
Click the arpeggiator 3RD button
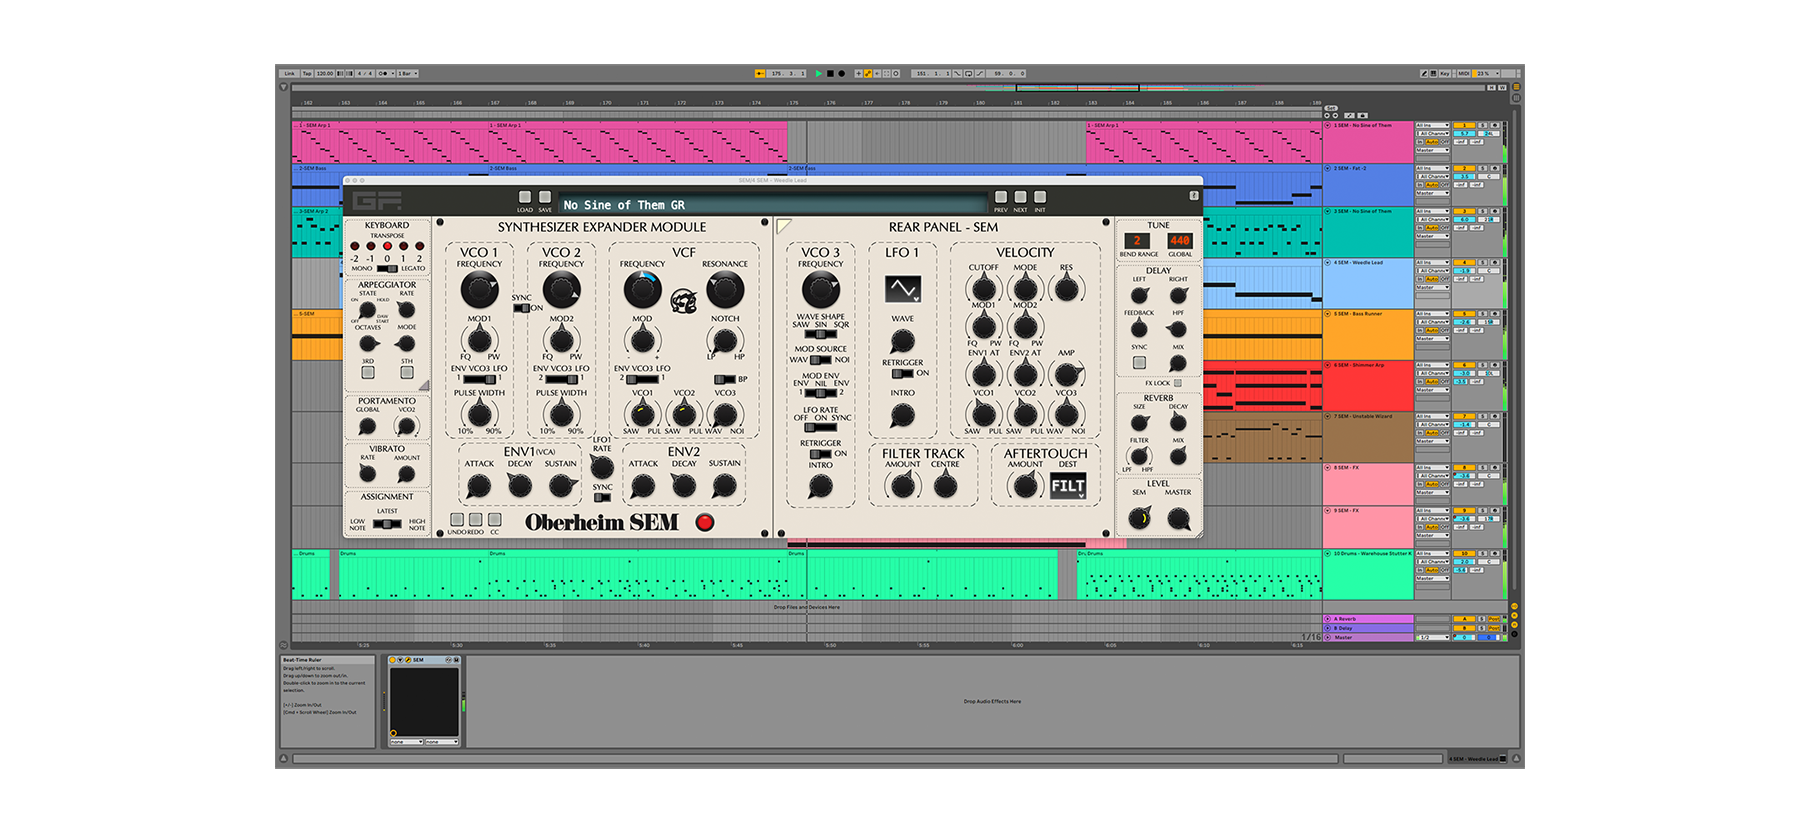point(368,372)
